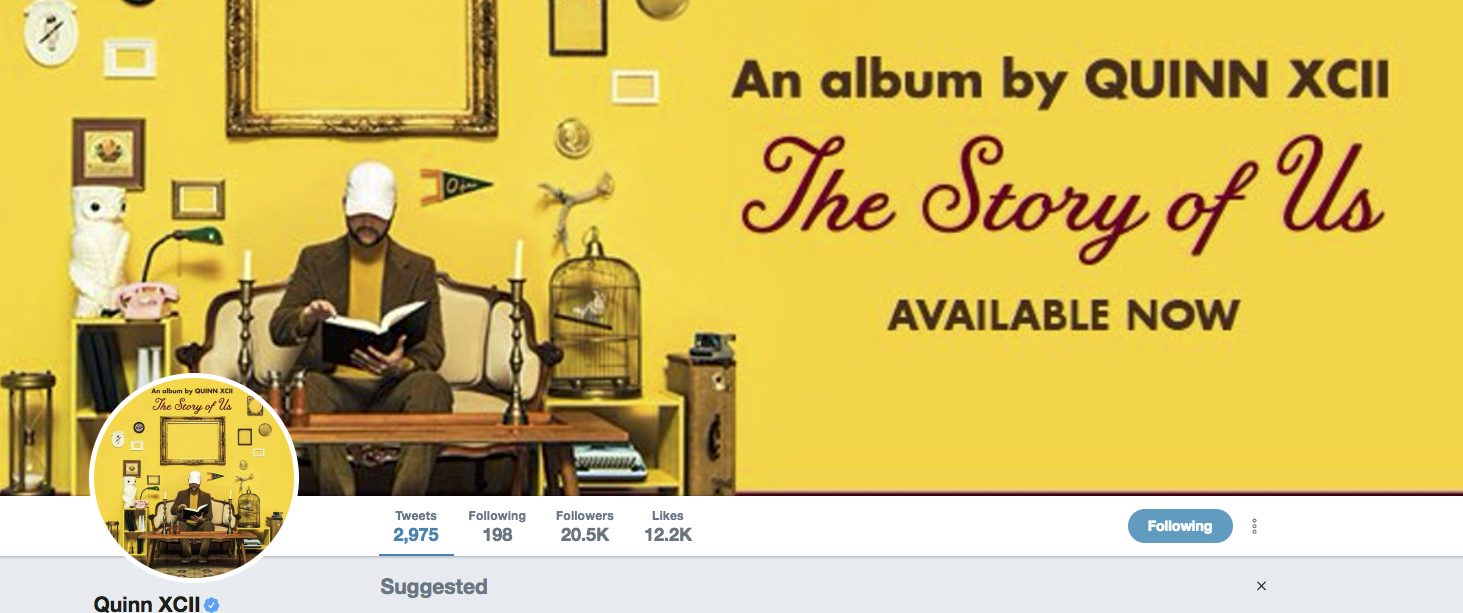This screenshot has width=1463, height=613.
Task: Open the Following 198 list
Action: [497, 527]
